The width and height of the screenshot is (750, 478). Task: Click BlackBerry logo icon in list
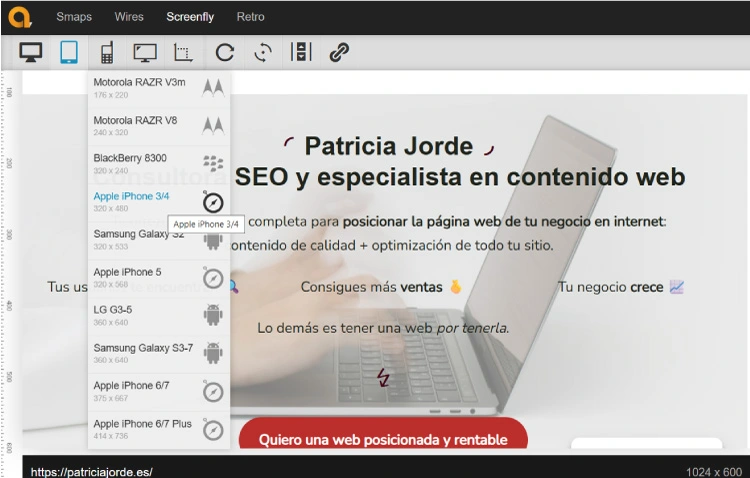pos(213,163)
